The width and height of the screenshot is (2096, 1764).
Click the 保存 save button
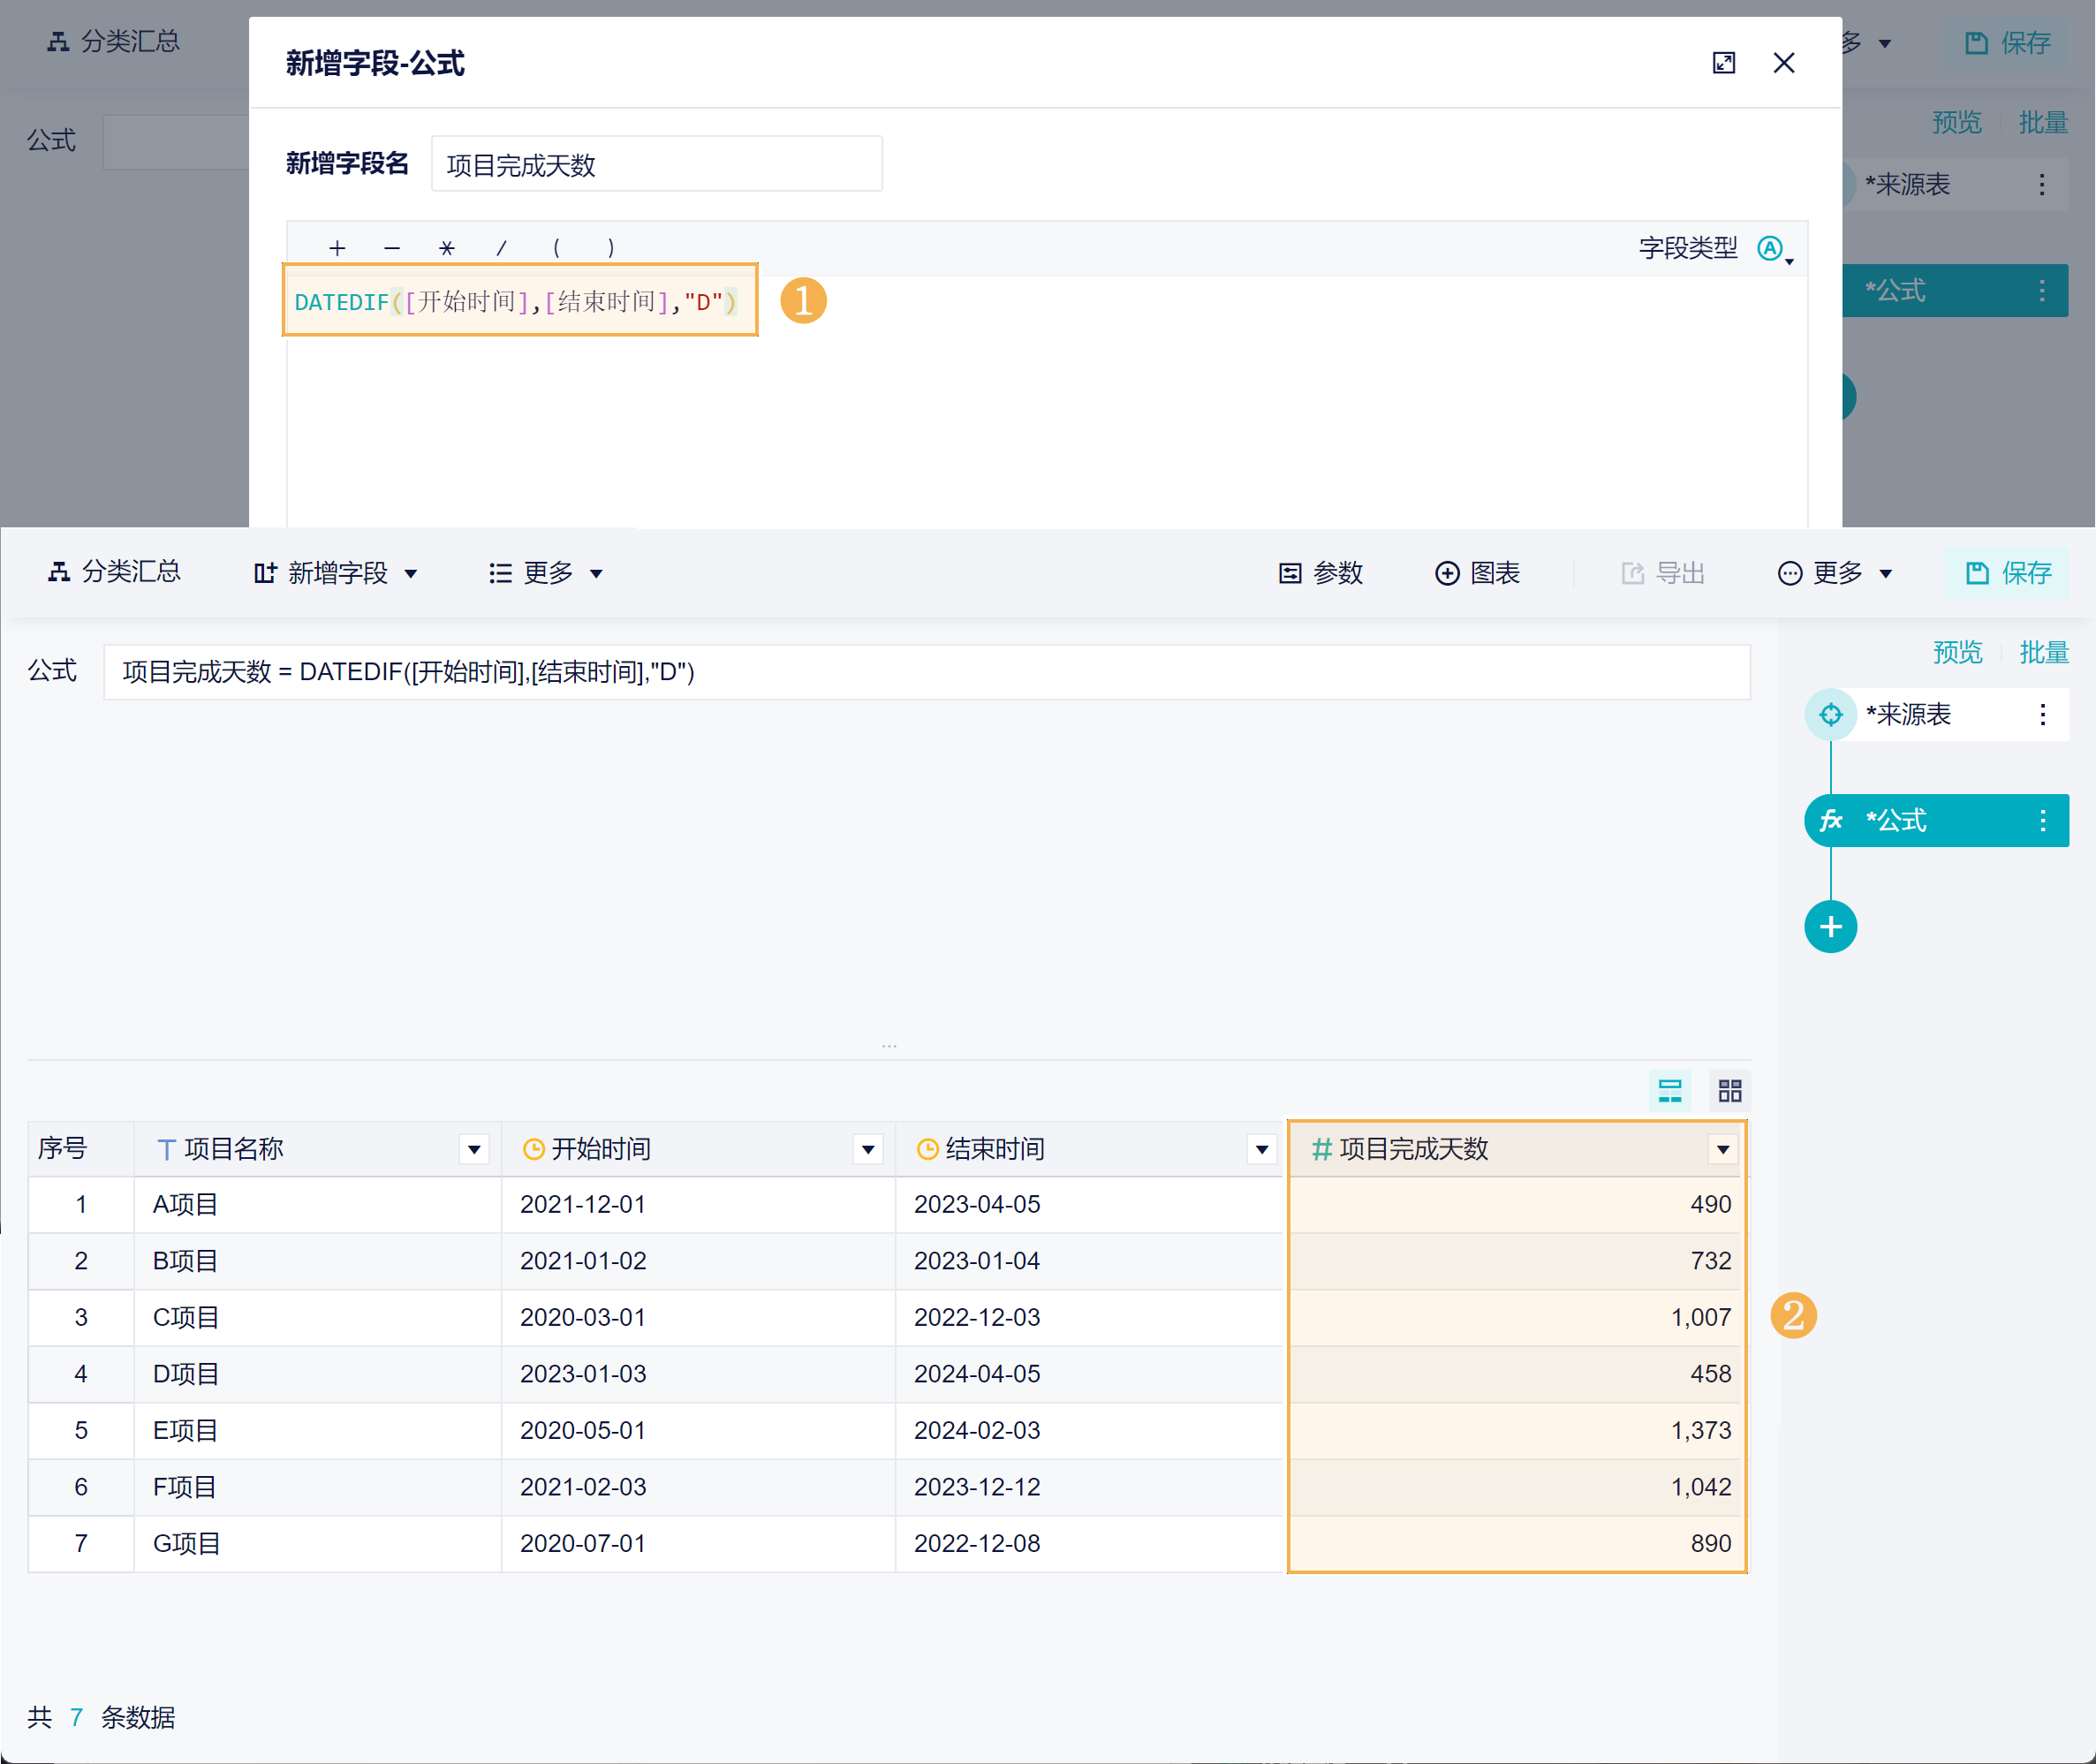click(2007, 573)
